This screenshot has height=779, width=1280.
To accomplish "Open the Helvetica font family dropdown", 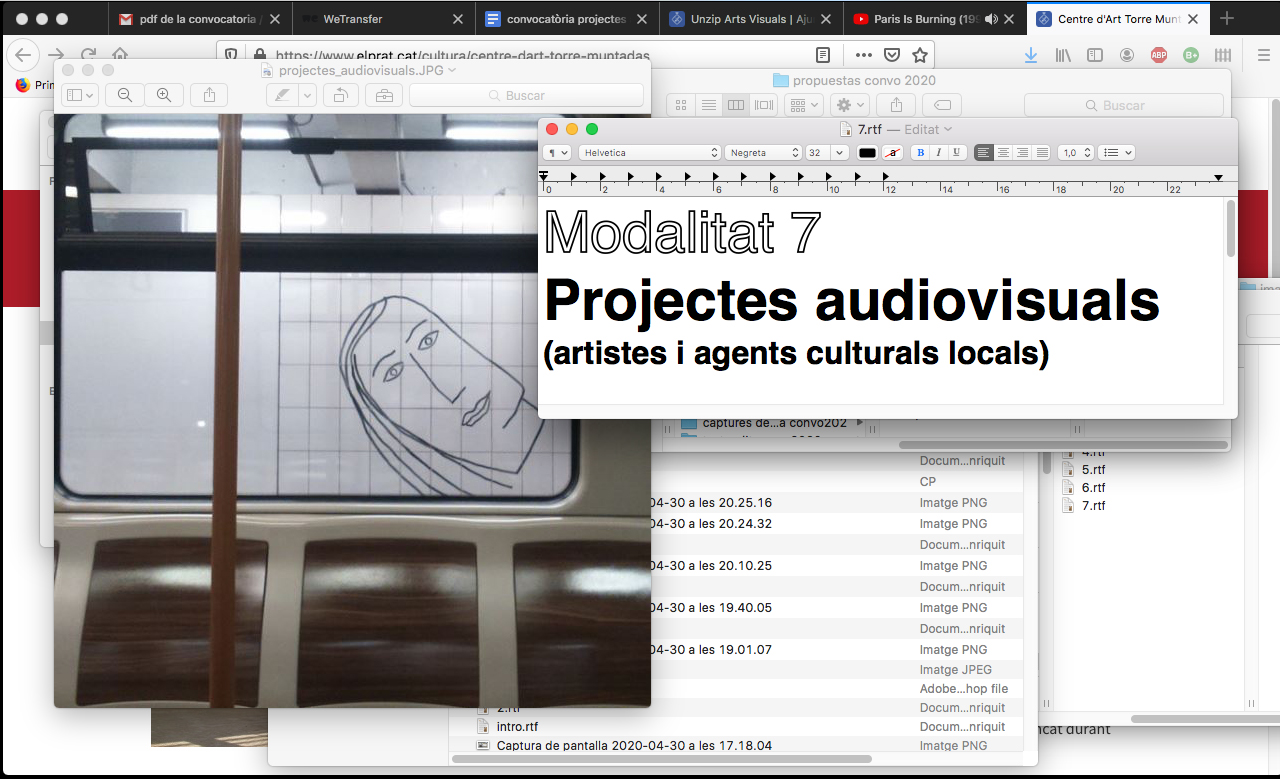I will [649, 153].
